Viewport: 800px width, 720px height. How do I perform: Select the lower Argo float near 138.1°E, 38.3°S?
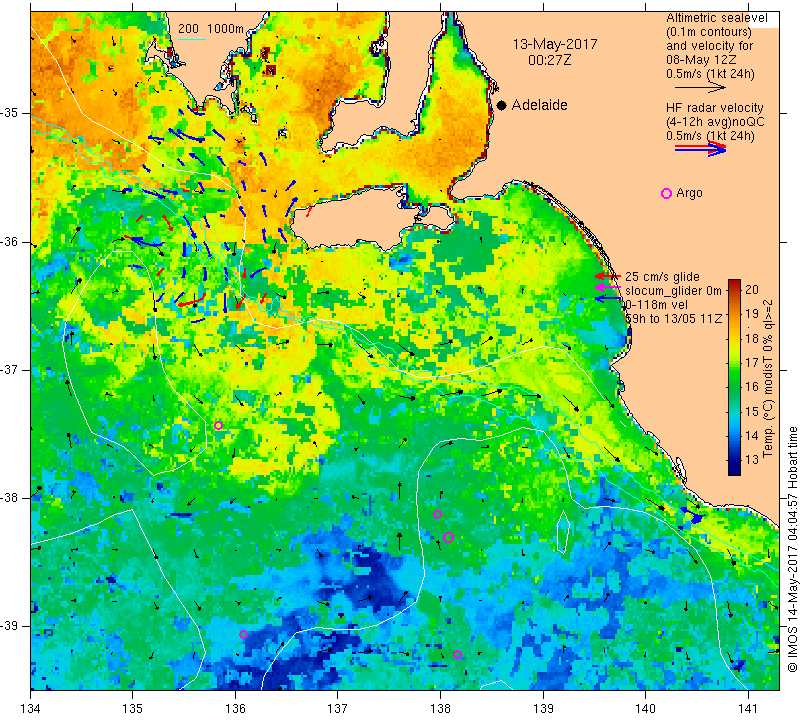pyautogui.click(x=448, y=537)
